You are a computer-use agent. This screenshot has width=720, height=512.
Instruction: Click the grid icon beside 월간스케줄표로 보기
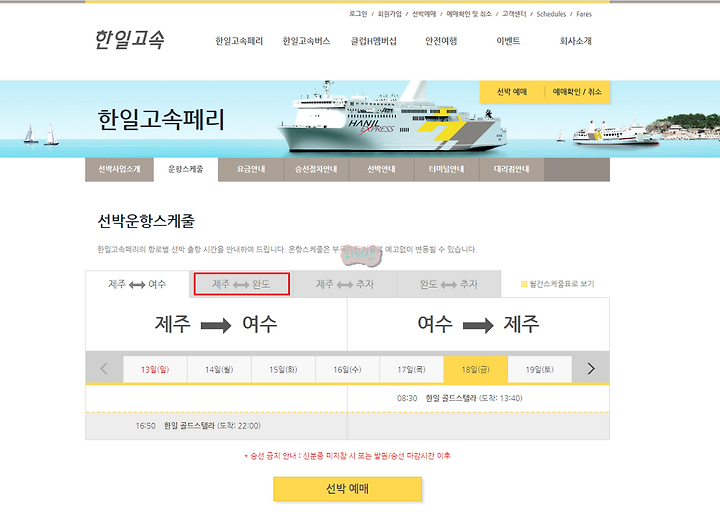click(x=524, y=284)
